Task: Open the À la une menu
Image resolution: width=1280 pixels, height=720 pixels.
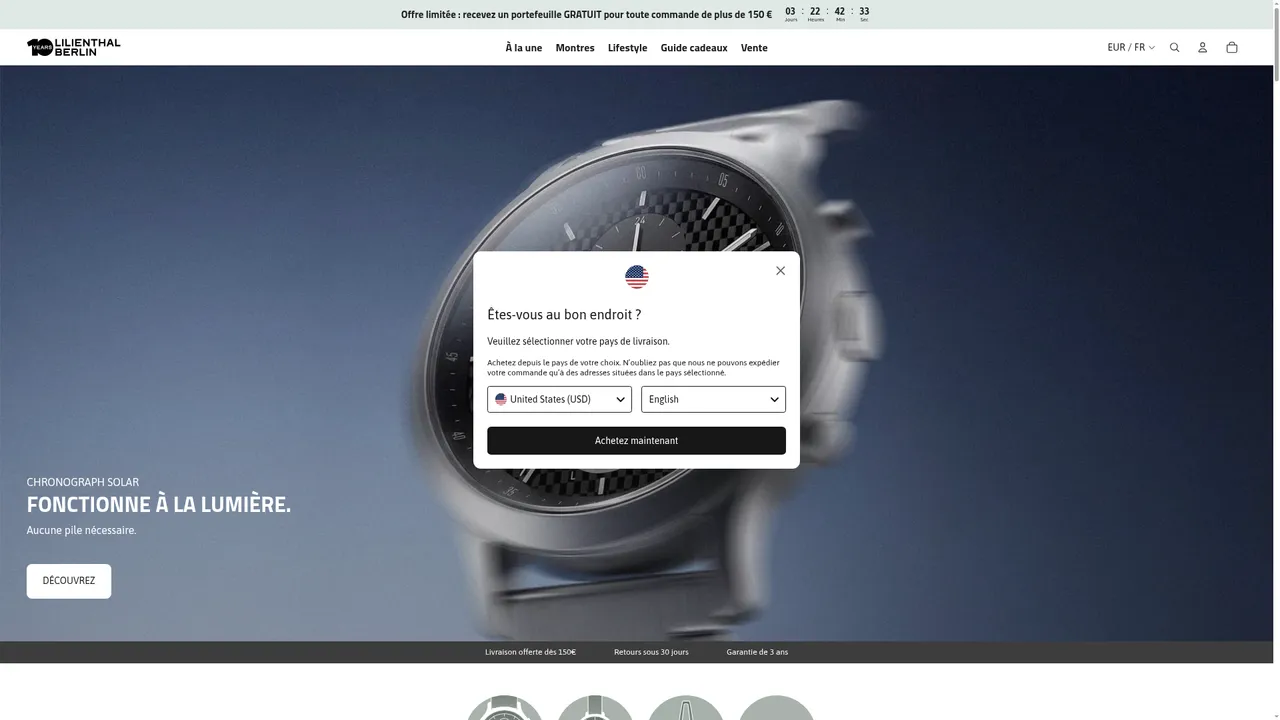Action: pos(524,48)
